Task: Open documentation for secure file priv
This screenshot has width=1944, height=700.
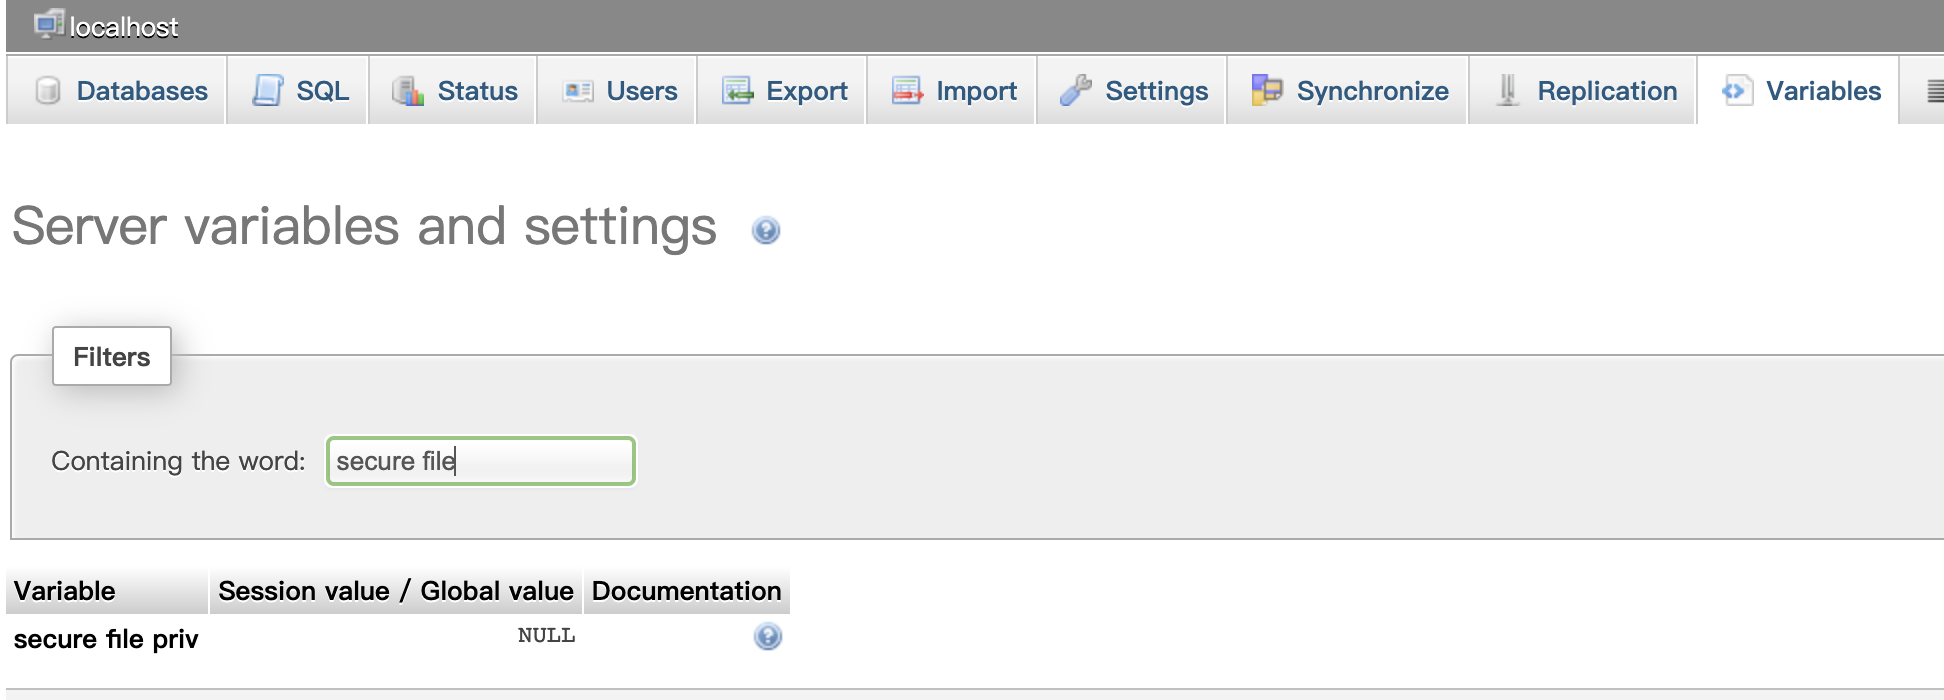Action: (767, 637)
